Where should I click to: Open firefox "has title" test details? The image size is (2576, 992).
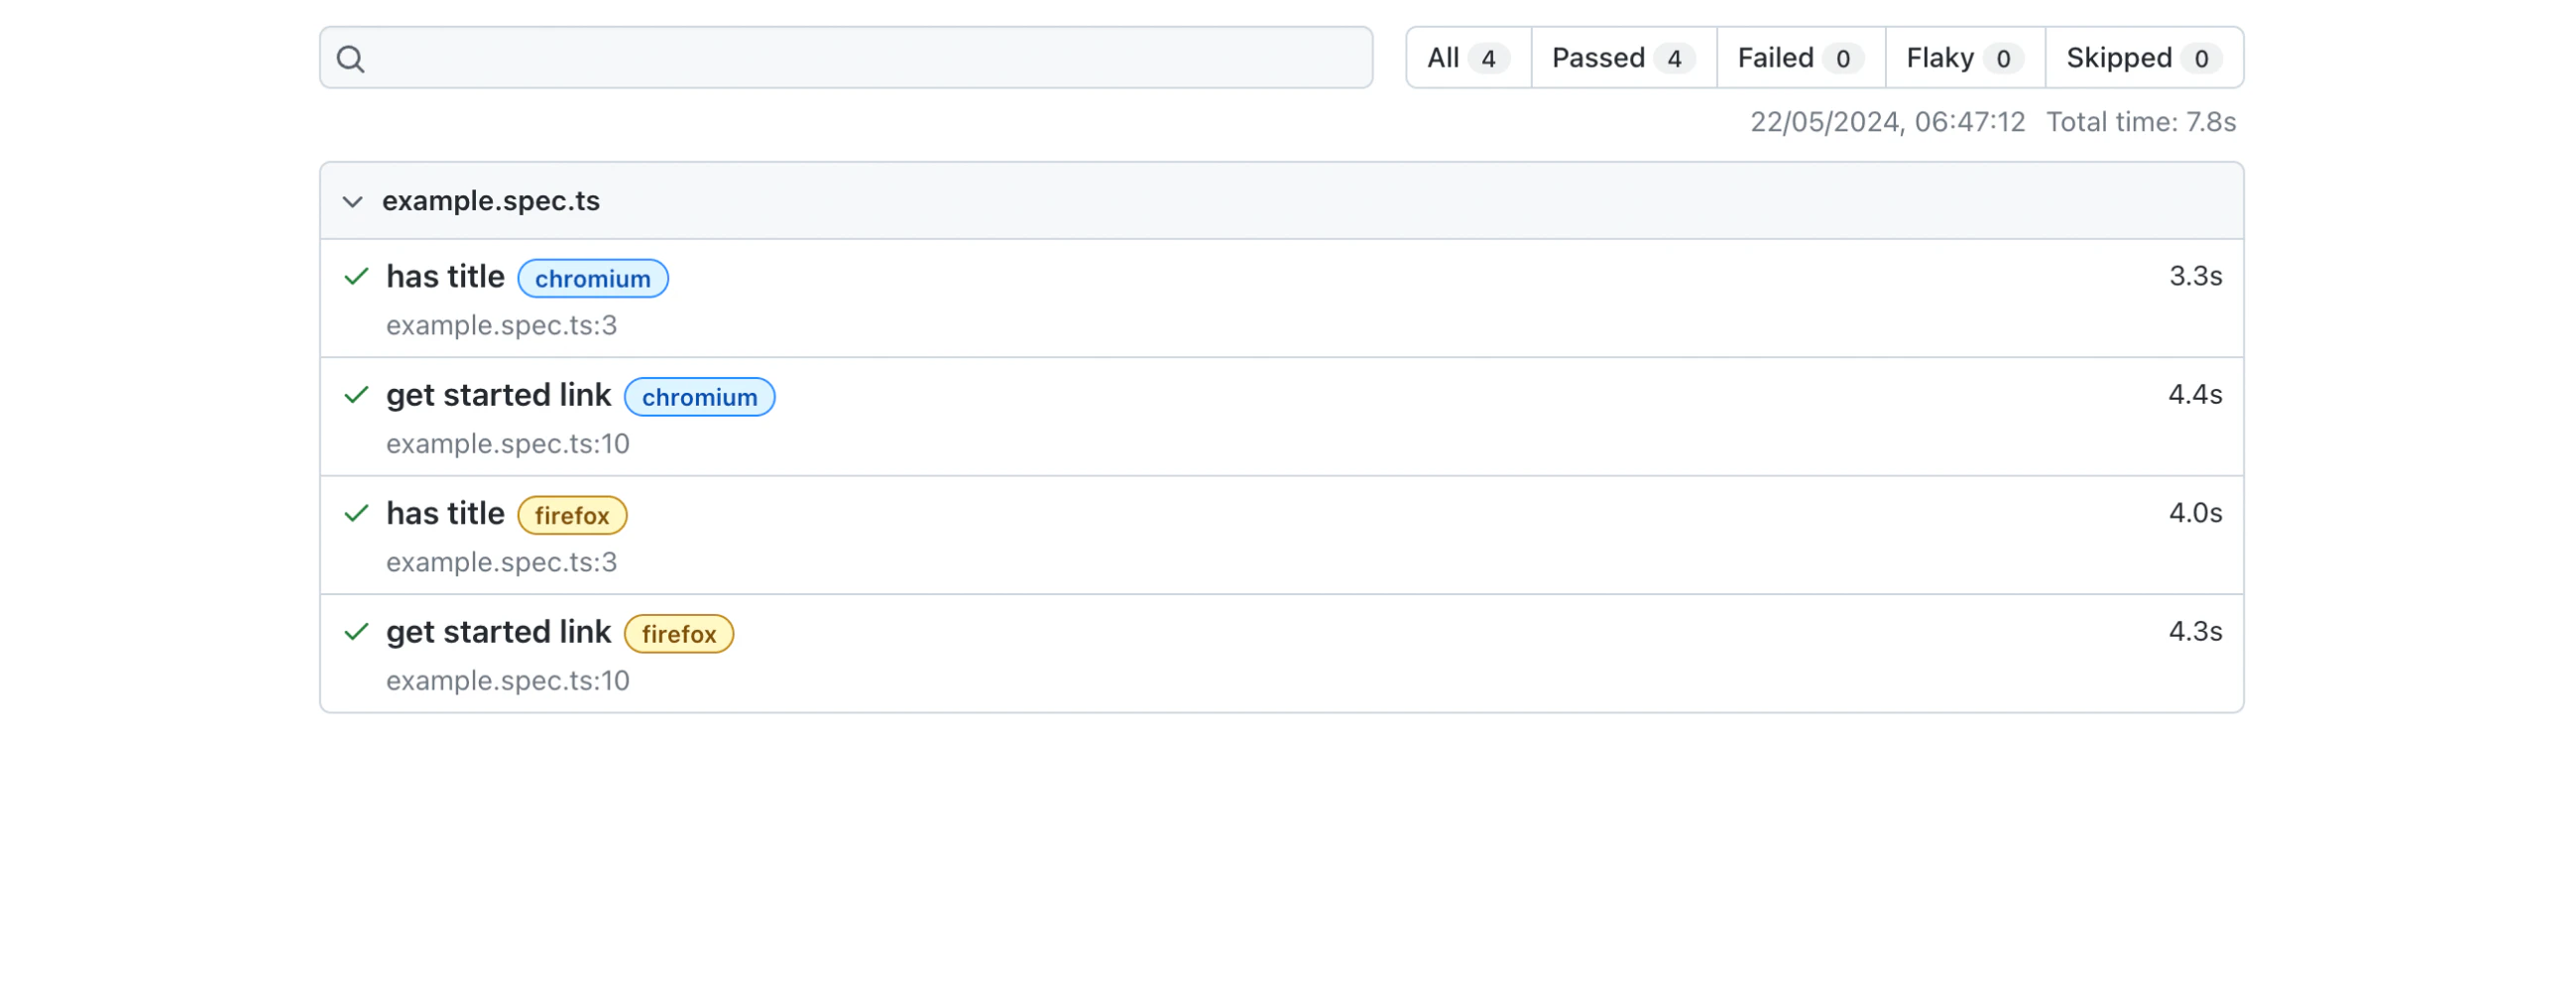(445, 514)
